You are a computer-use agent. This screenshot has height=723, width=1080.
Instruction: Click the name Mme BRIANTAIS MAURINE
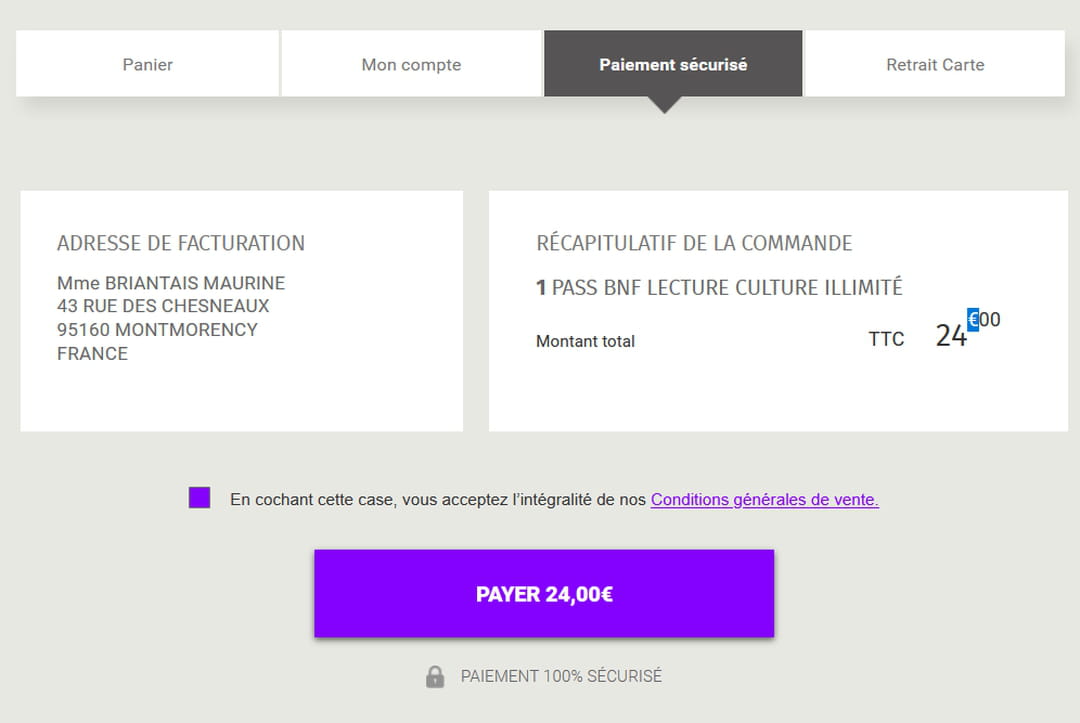click(x=171, y=283)
